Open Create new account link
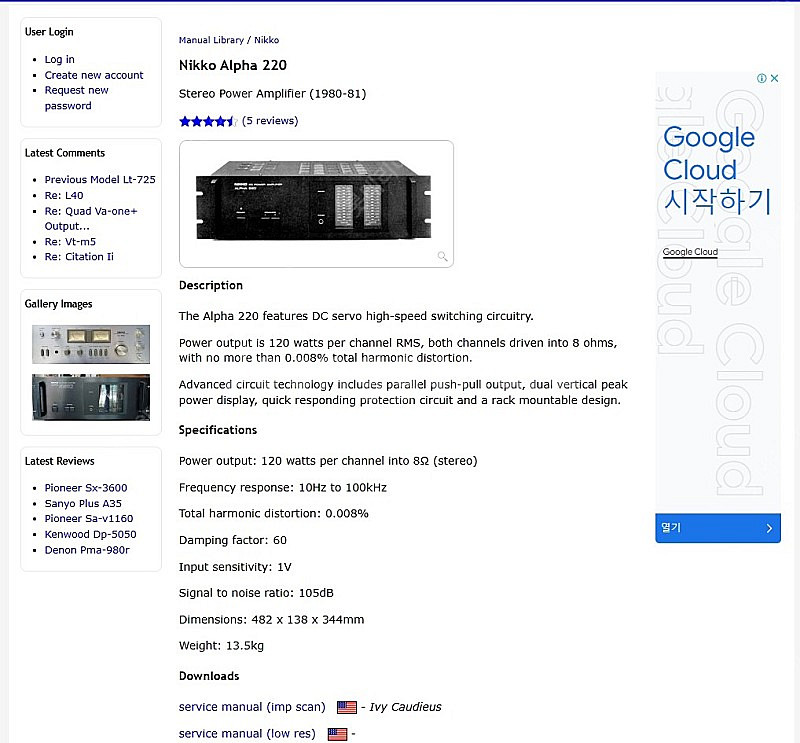The height and width of the screenshot is (743, 800). [x=94, y=75]
